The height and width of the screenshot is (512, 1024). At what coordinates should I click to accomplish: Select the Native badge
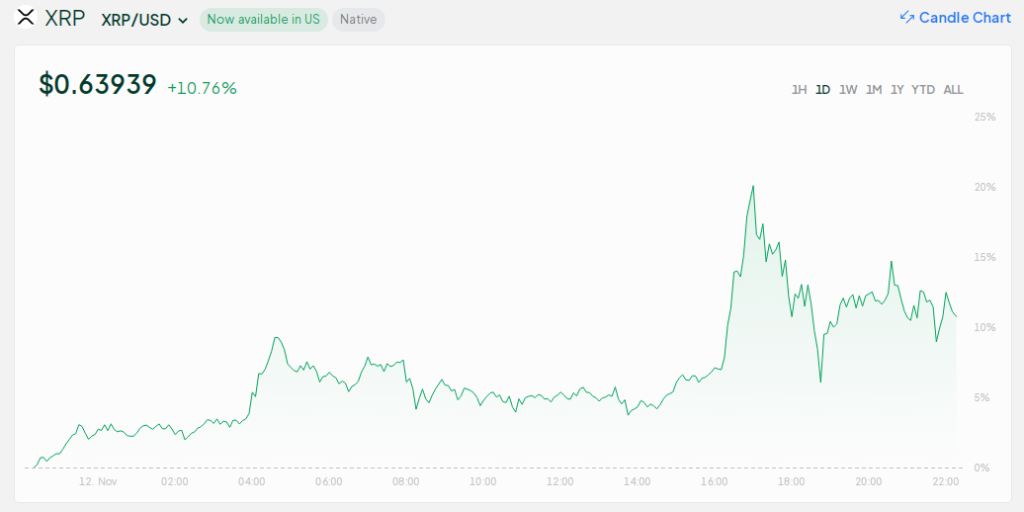pos(358,20)
